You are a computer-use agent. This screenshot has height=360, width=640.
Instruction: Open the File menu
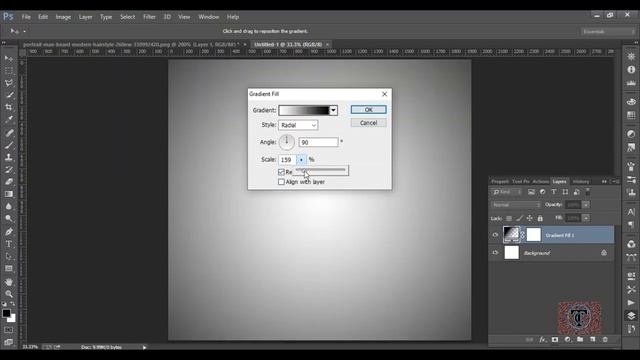(26, 17)
